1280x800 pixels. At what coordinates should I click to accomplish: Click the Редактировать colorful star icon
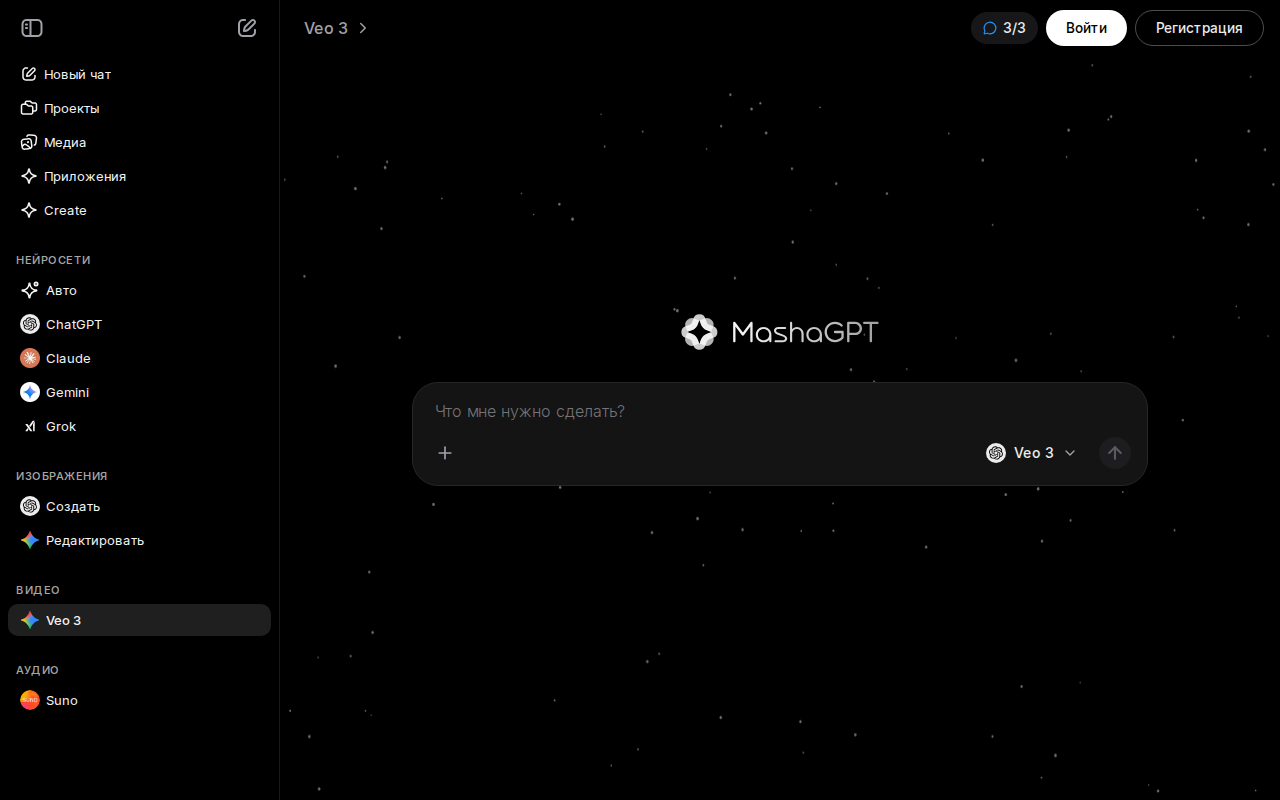click(x=30, y=540)
